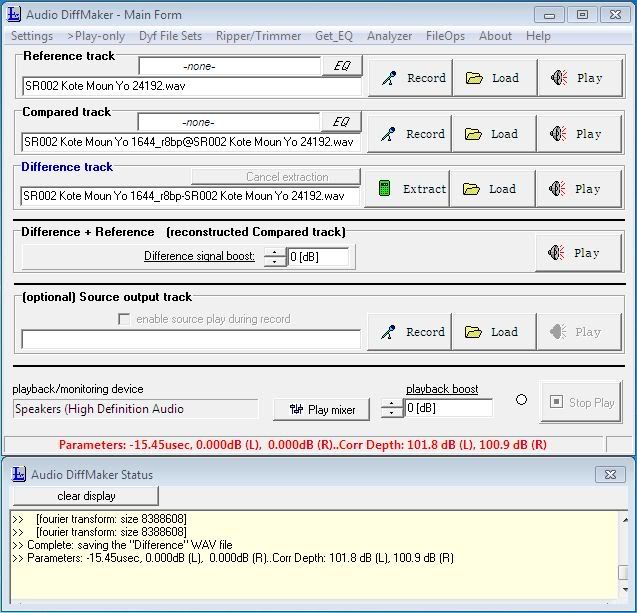
Task: Load a Source output track file
Action: click(x=494, y=332)
